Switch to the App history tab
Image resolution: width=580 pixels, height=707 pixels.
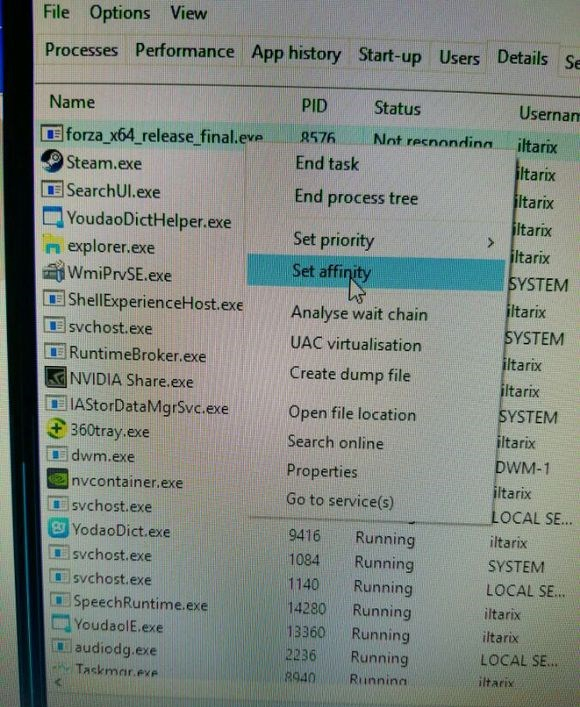(296, 53)
